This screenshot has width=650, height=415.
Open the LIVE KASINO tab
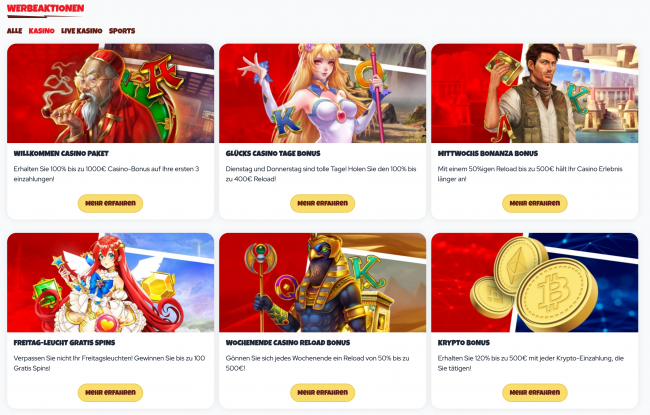coord(82,31)
